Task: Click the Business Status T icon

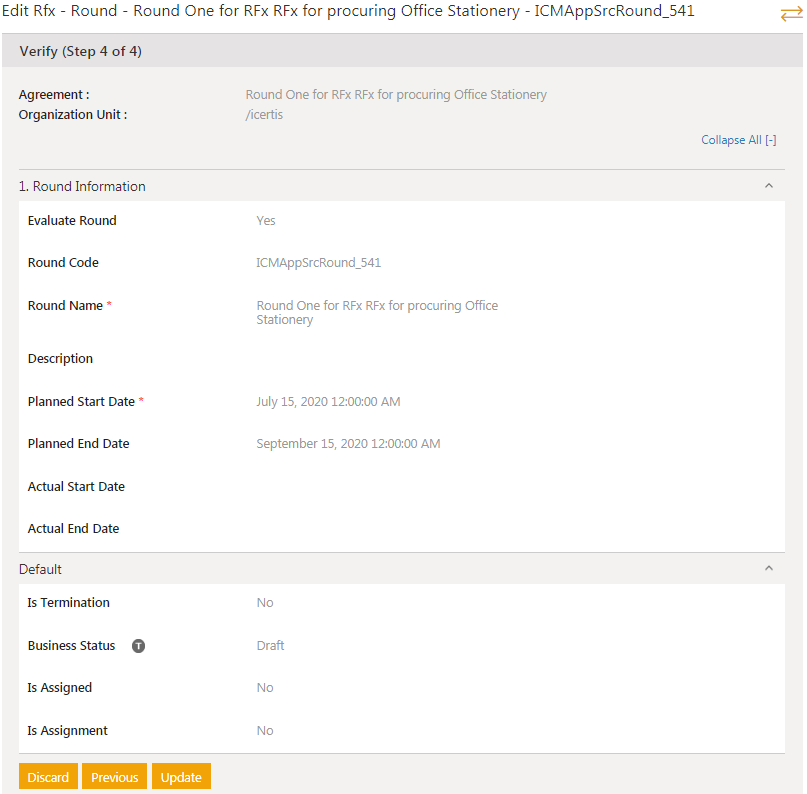Action: (x=138, y=646)
